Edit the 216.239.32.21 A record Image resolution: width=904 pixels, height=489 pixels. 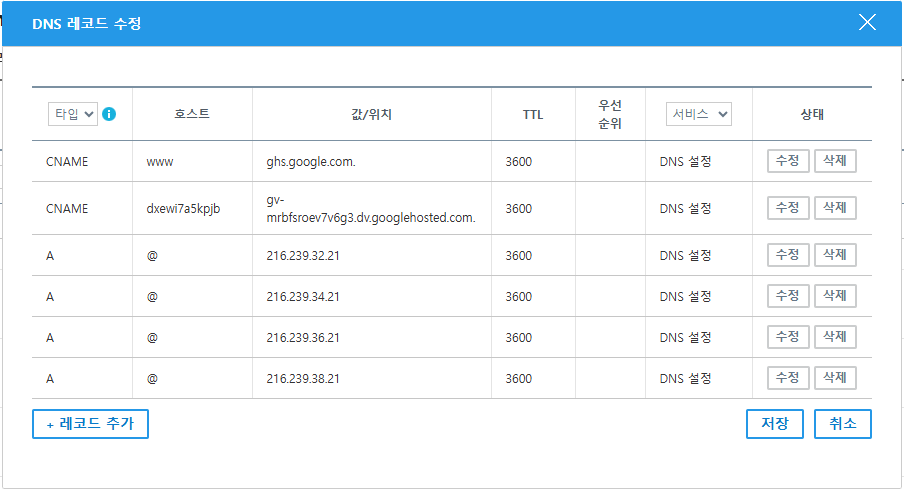(x=788, y=255)
